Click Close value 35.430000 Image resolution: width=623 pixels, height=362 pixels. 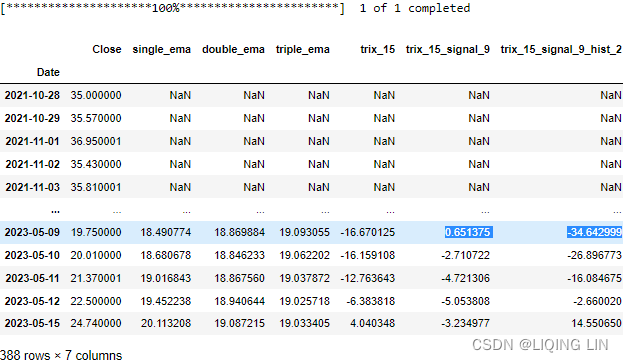point(96,165)
